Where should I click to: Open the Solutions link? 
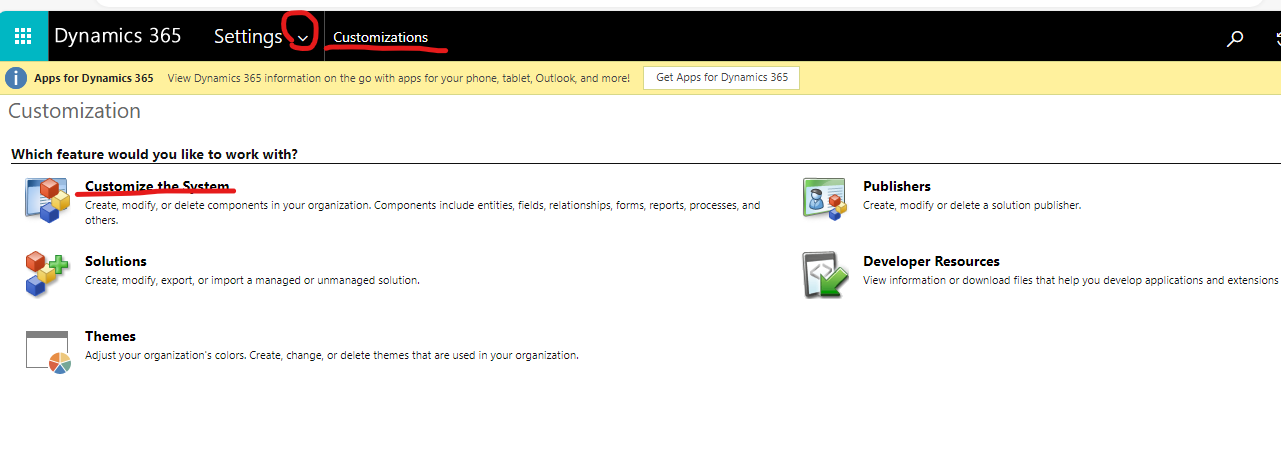point(116,261)
